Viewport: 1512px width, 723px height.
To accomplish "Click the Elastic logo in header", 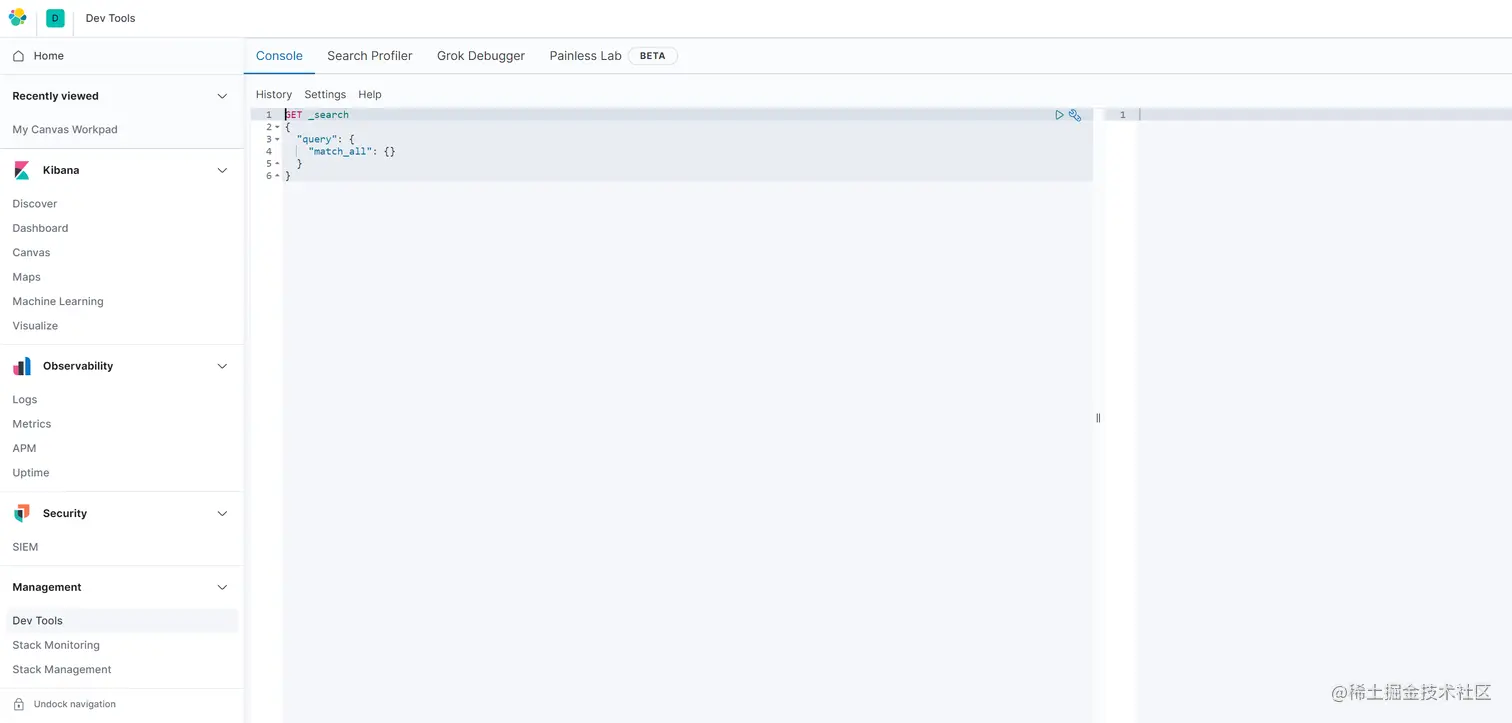I will (x=17, y=17).
